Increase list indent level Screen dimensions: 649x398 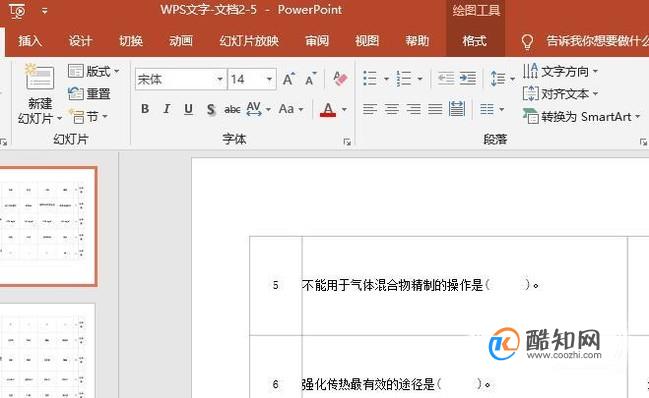[468, 78]
